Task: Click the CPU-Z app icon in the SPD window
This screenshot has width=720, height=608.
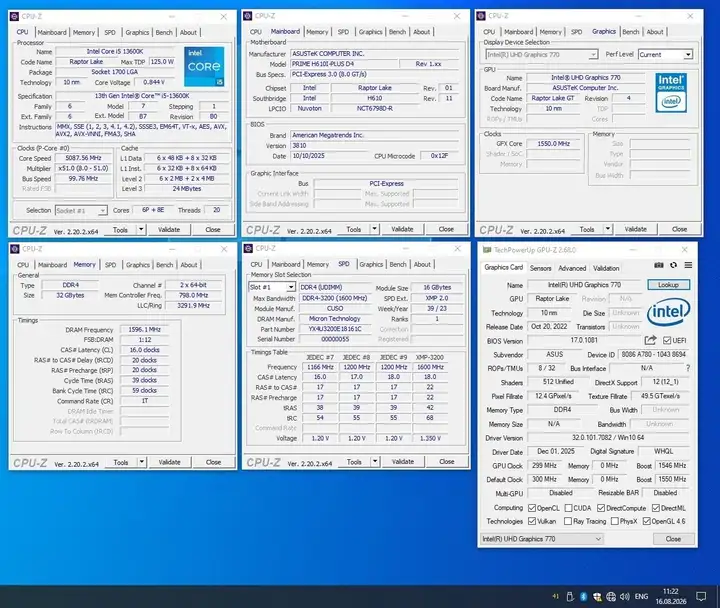Action: coord(248,248)
